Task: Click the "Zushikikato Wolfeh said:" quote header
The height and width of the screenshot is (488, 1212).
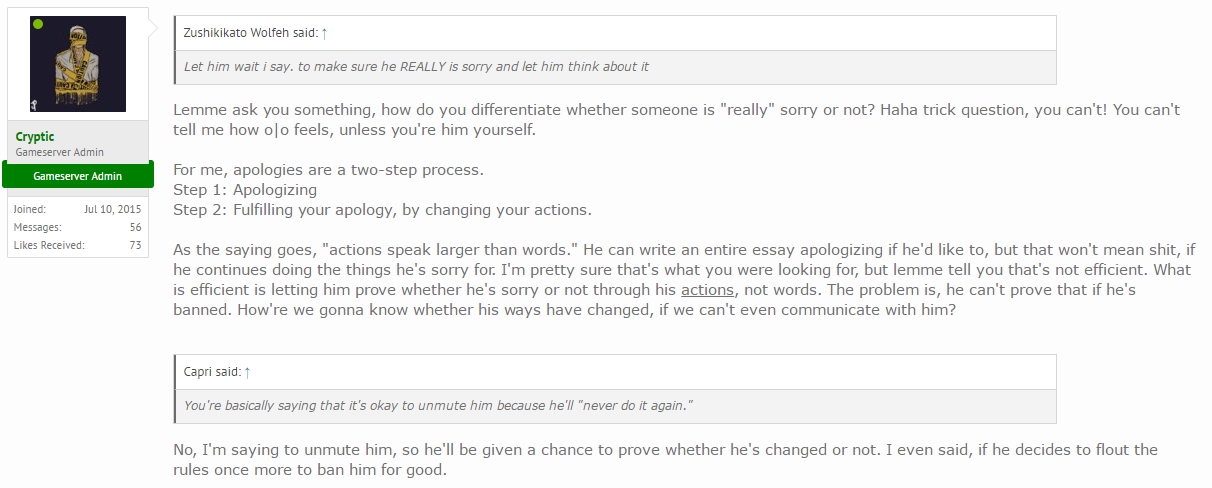Action: point(250,33)
